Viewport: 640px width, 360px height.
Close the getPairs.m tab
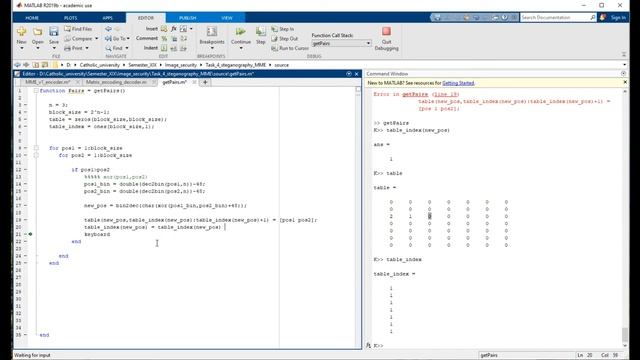click(194, 82)
